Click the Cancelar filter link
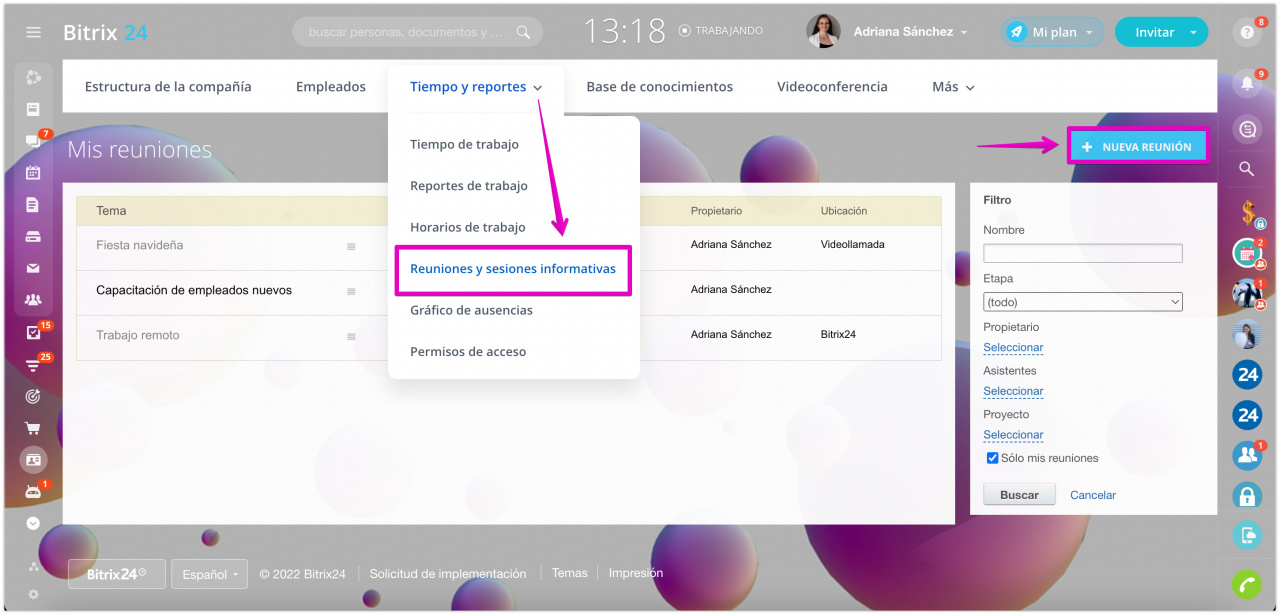 pos(1093,495)
